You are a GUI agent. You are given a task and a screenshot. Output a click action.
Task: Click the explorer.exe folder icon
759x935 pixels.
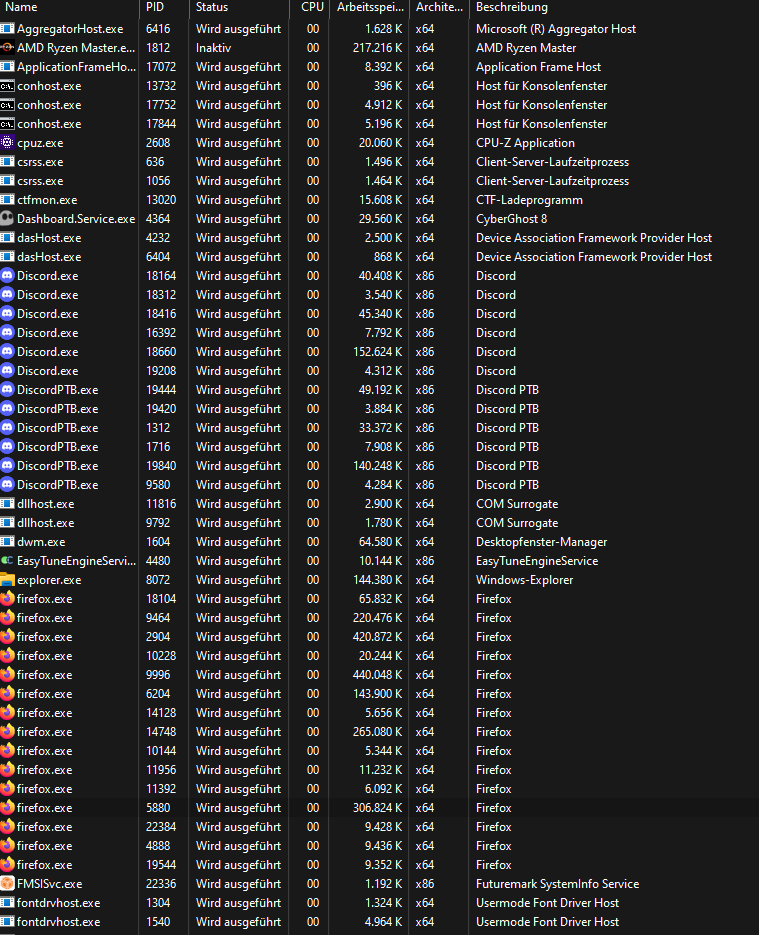coord(7,580)
